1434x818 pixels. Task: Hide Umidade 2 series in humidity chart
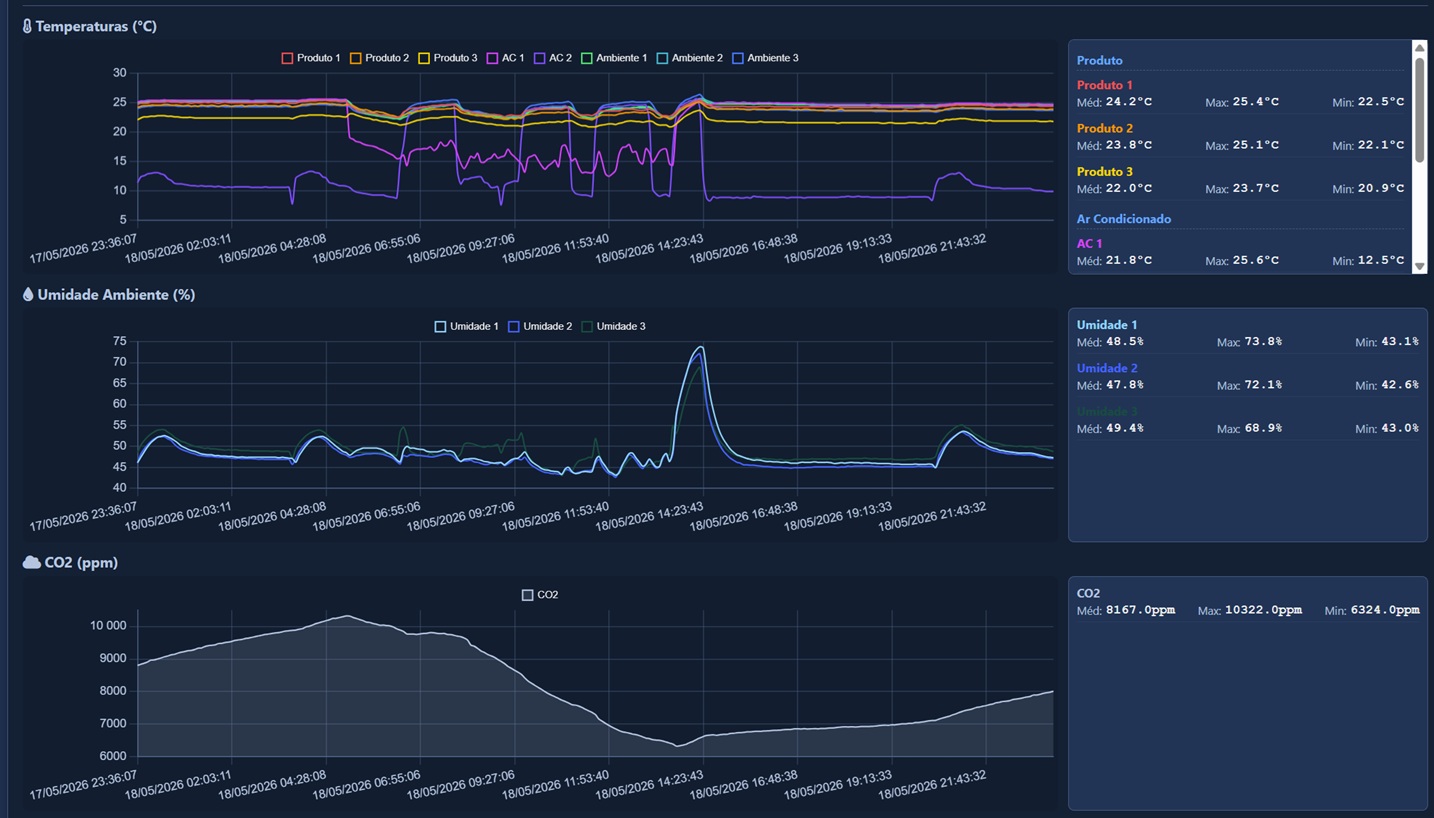click(540, 326)
